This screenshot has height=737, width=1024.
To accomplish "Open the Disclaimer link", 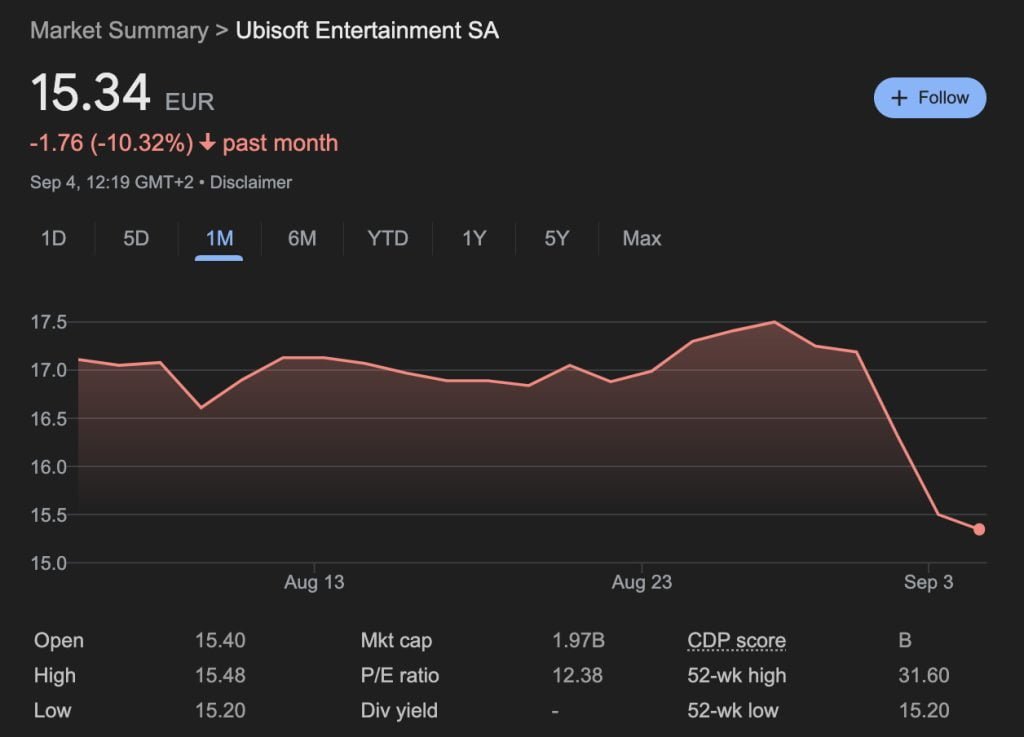I will coord(251,182).
